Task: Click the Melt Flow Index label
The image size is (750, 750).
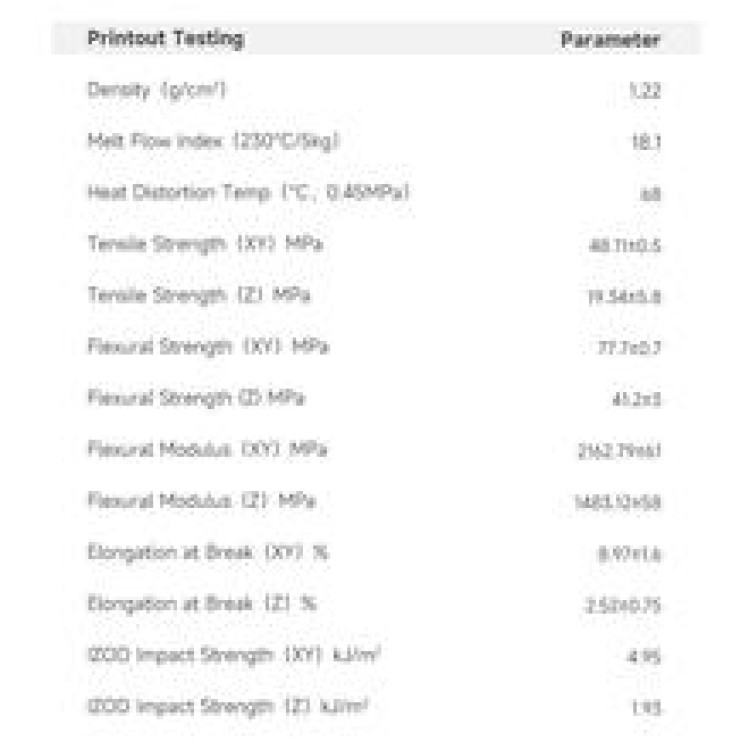Action: point(213,141)
